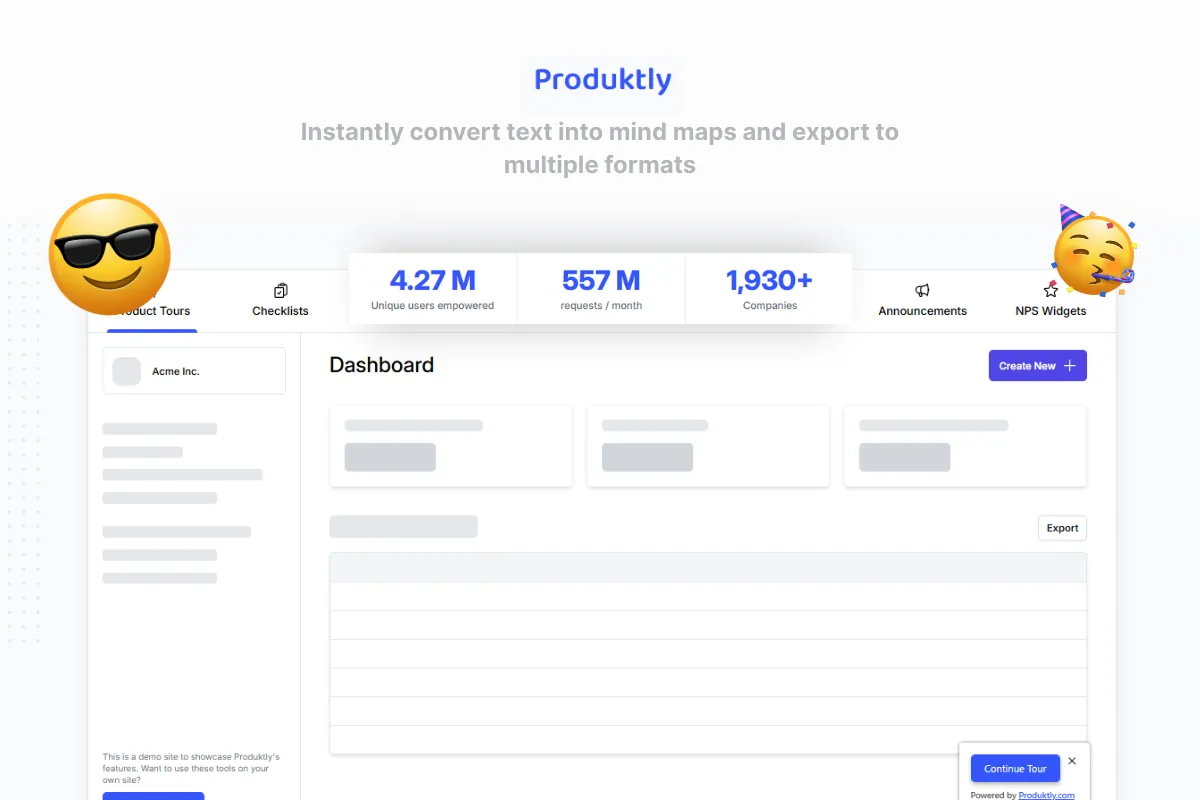Switch to the Announcements tab
The height and width of the screenshot is (800, 1200).
922,300
